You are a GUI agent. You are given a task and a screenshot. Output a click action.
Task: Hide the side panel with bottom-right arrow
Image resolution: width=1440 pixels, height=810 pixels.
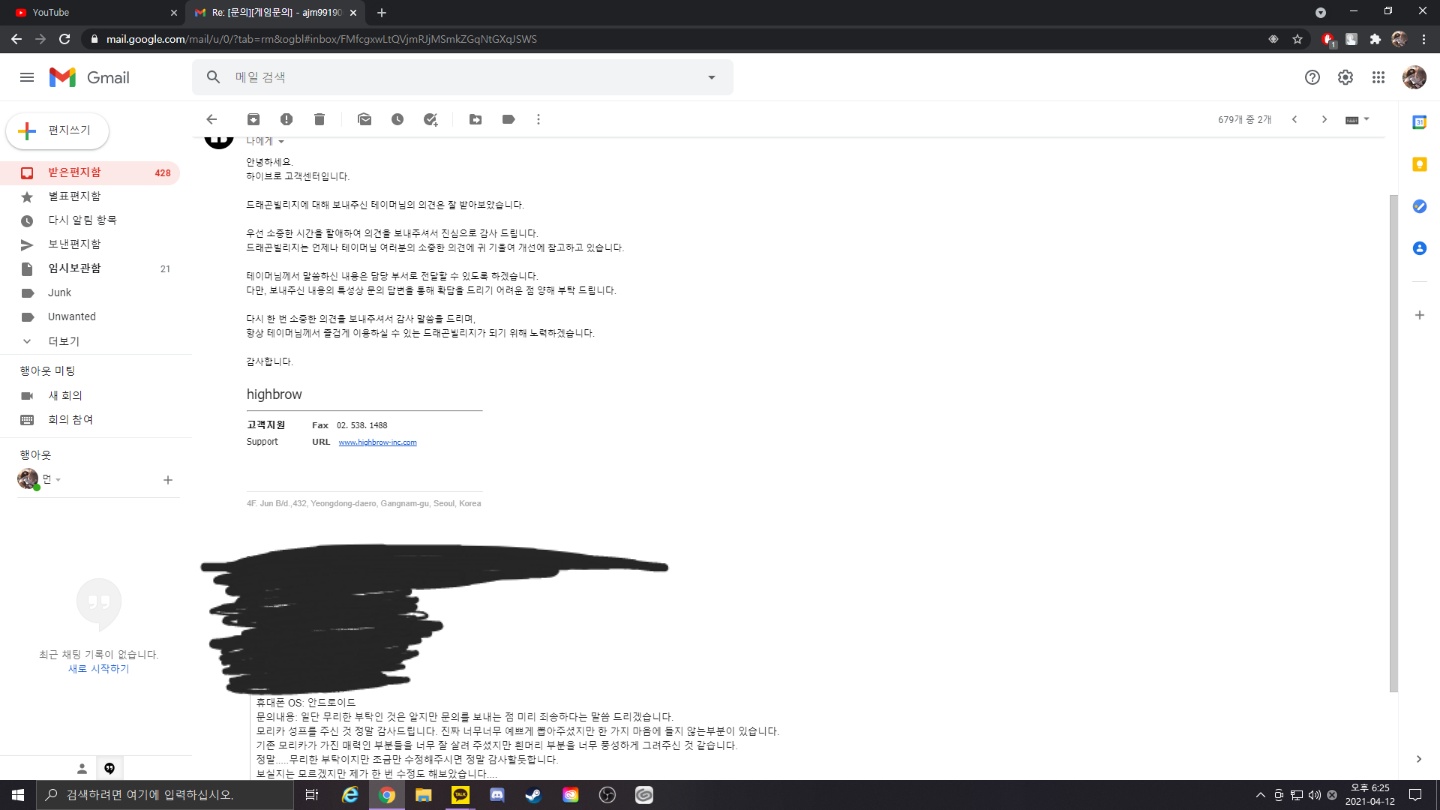pyautogui.click(x=1419, y=760)
